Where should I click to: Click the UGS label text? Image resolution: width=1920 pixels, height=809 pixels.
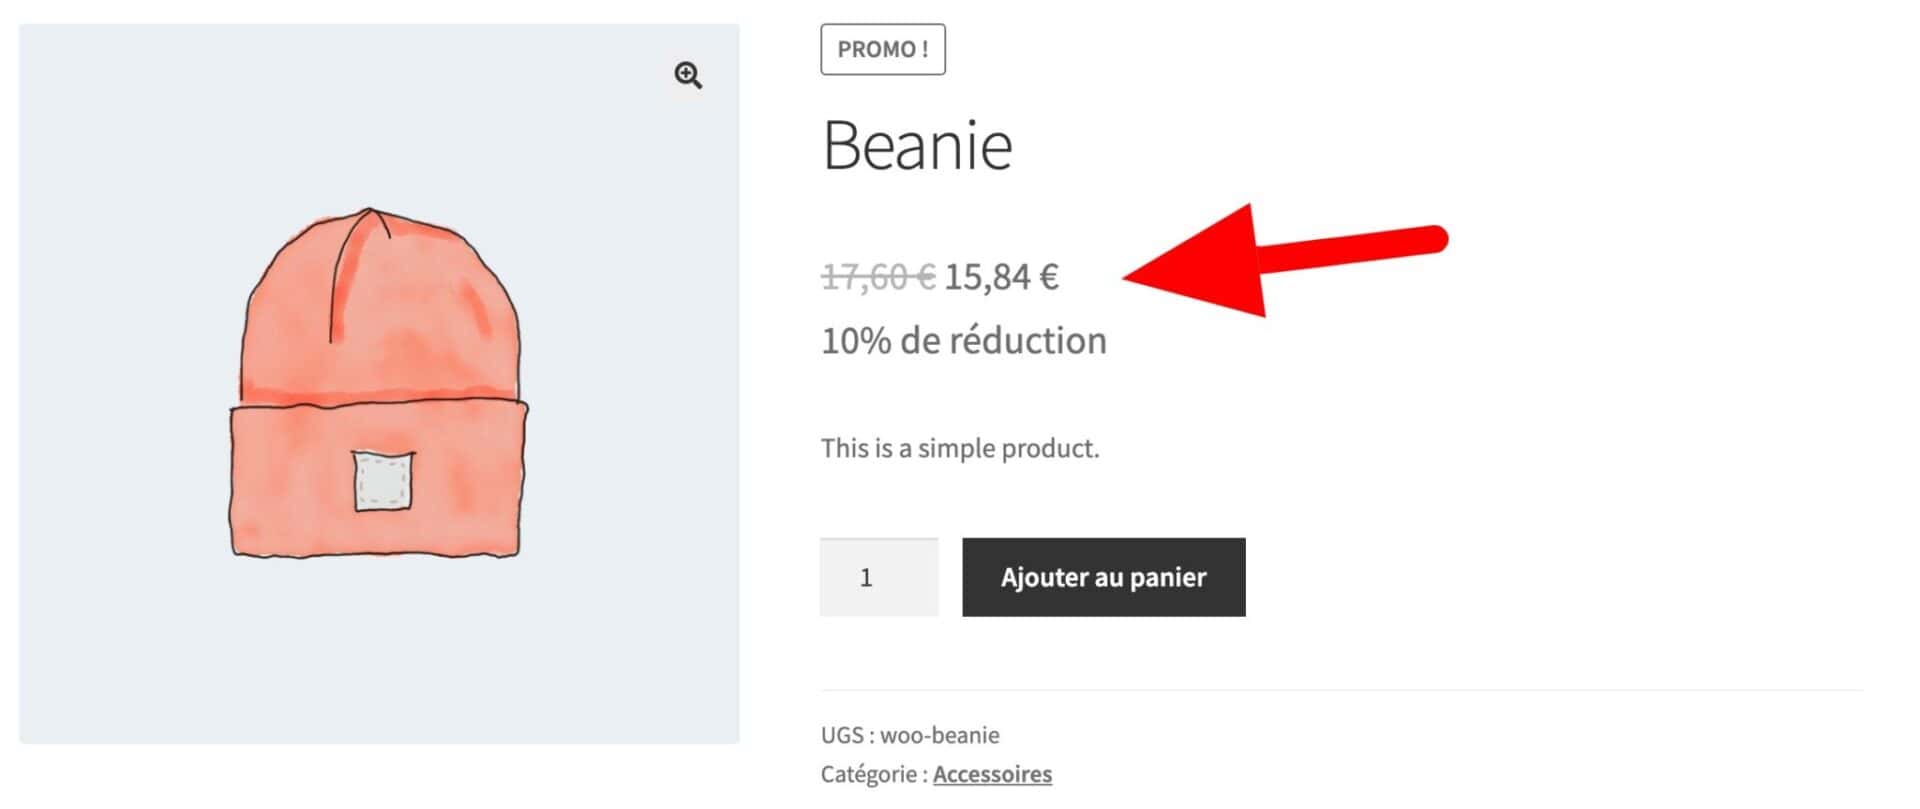(x=842, y=735)
